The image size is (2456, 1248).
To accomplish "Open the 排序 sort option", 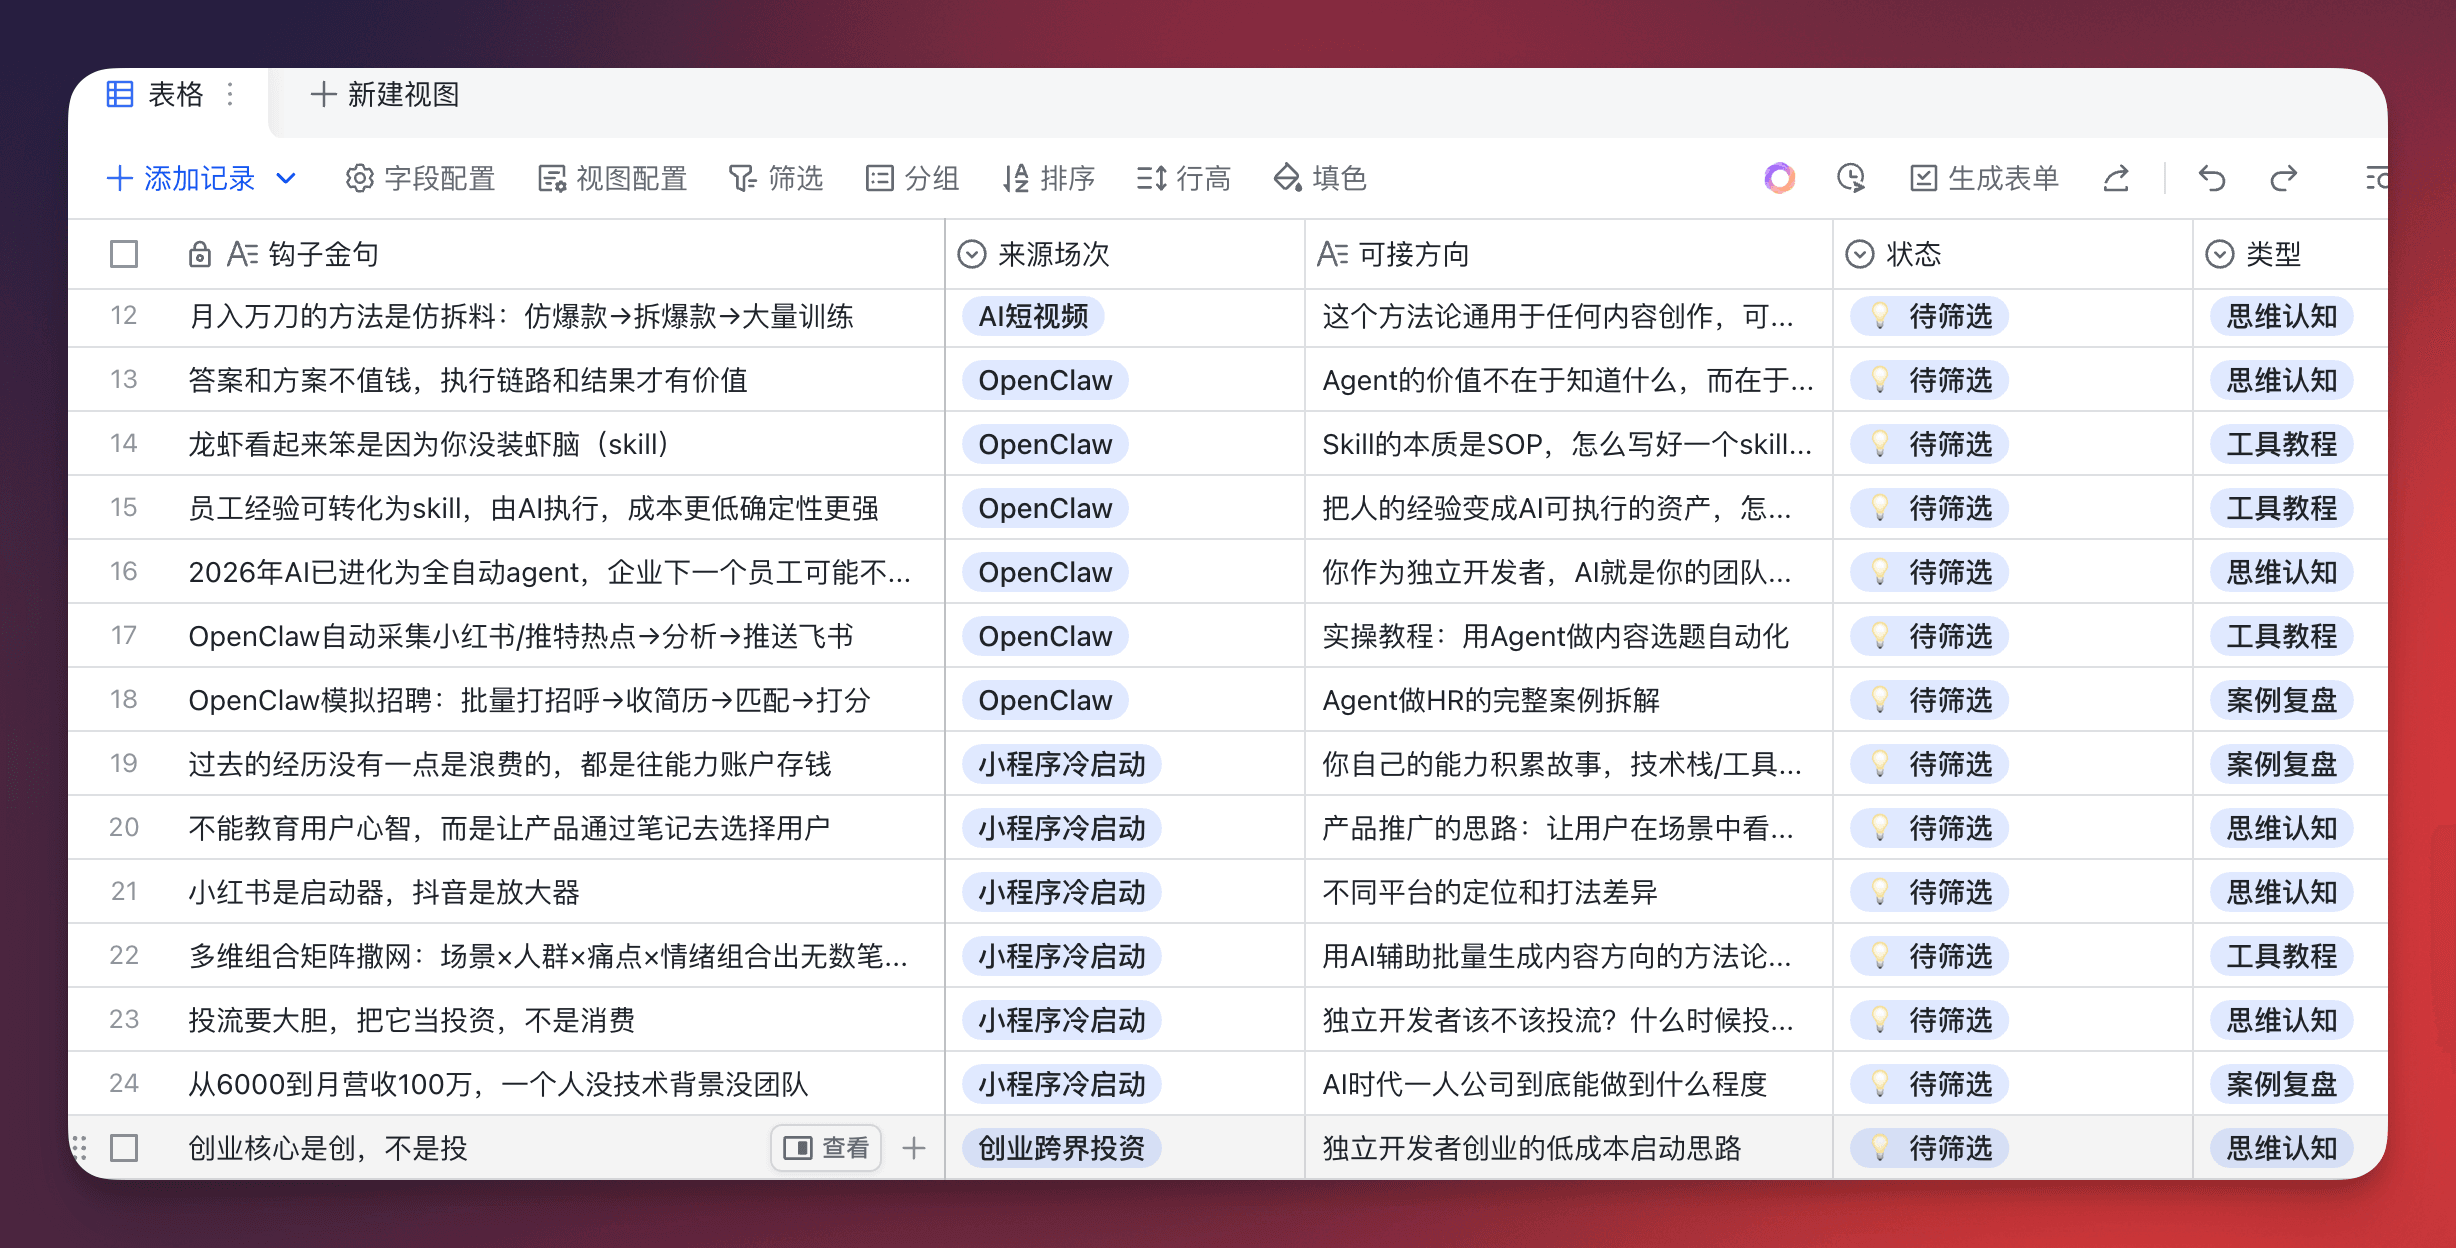I will pyautogui.click(x=1048, y=178).
